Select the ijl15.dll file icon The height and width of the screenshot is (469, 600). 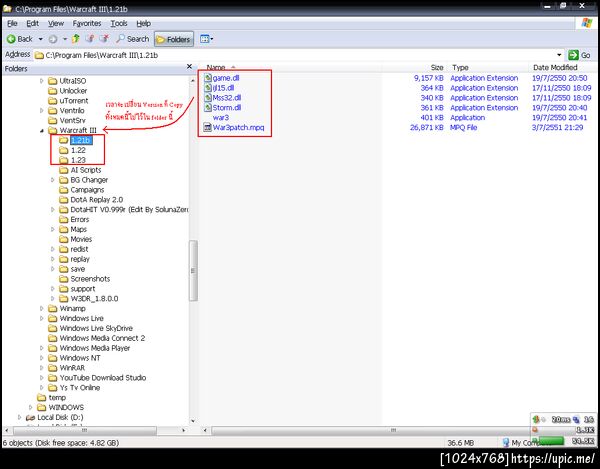208,88
